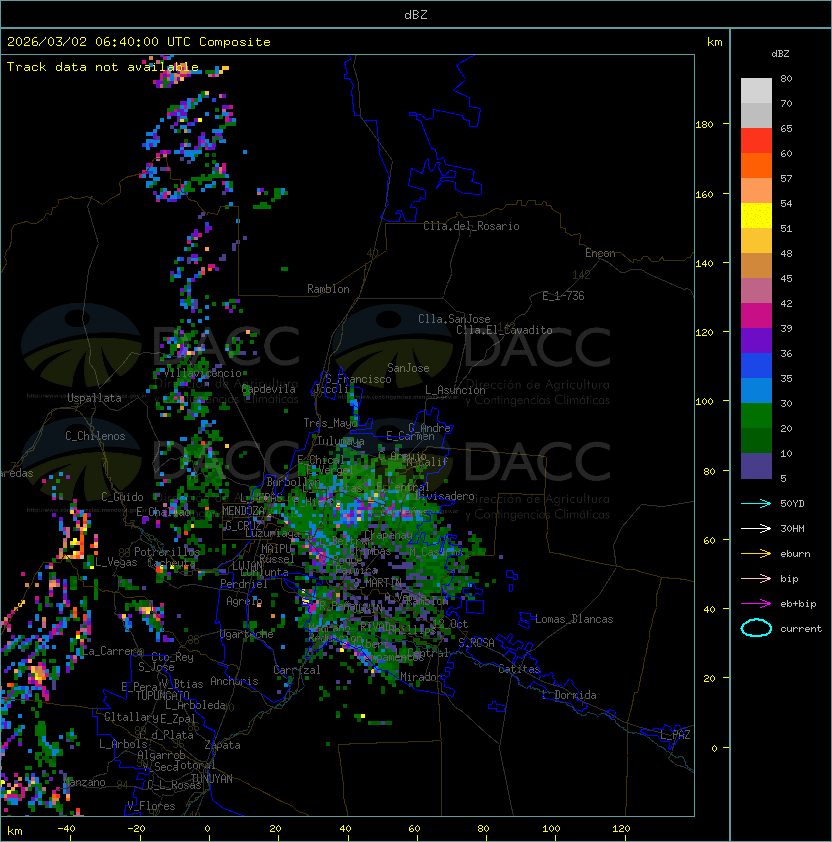
Task: Click the 'Agrelo' place label
Action: pos(244,601)
